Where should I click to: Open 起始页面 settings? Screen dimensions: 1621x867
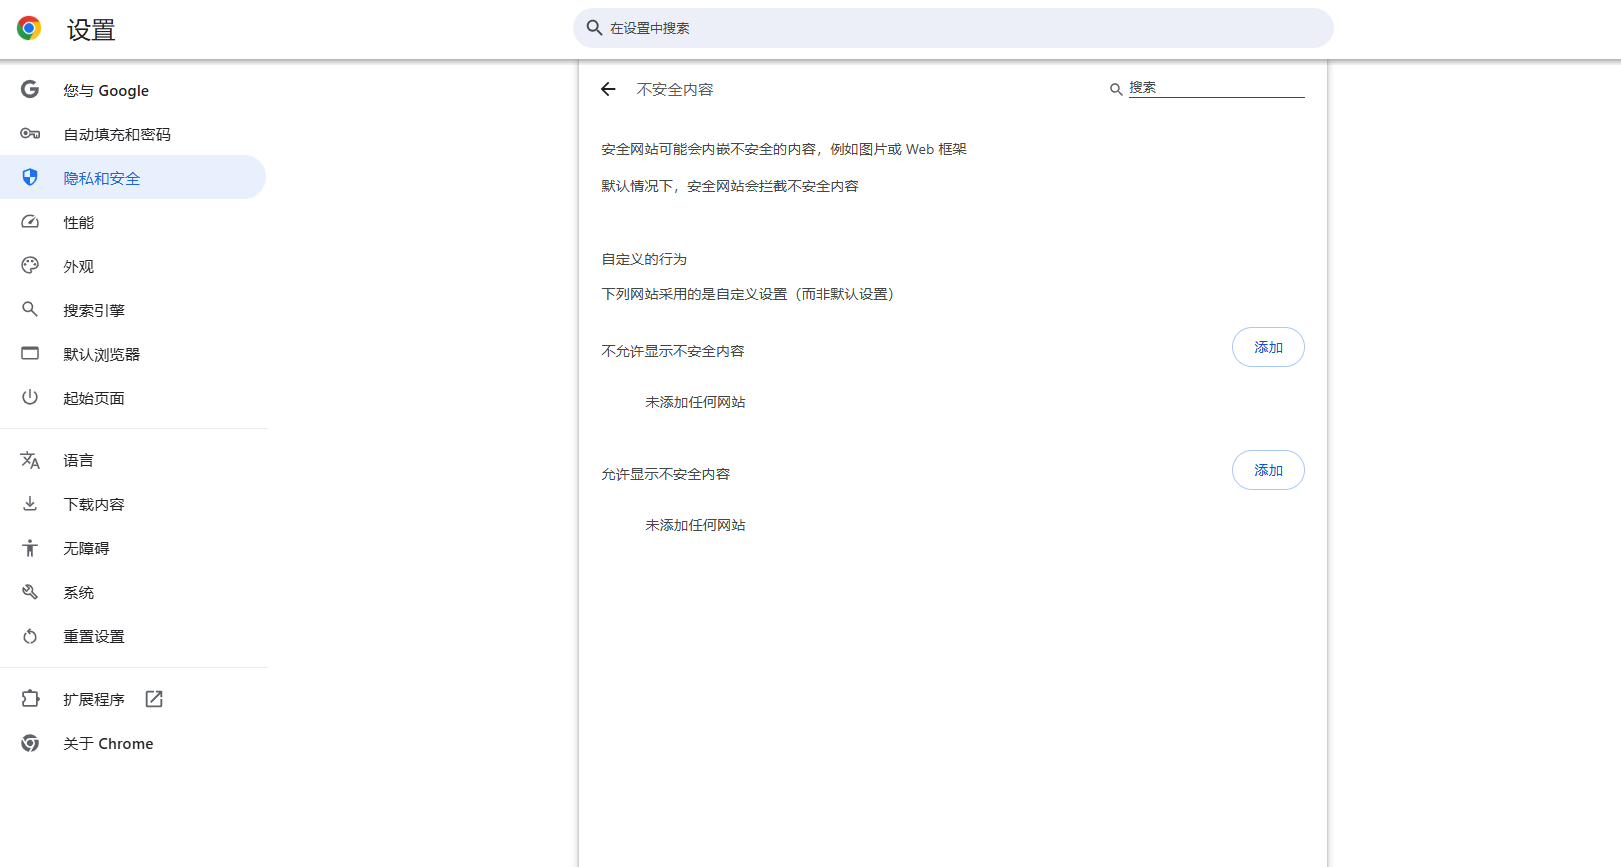tap(133, 398)
